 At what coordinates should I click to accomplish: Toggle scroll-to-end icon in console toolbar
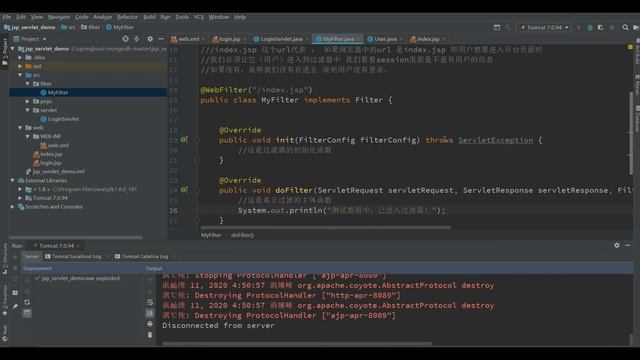(150, 313)
